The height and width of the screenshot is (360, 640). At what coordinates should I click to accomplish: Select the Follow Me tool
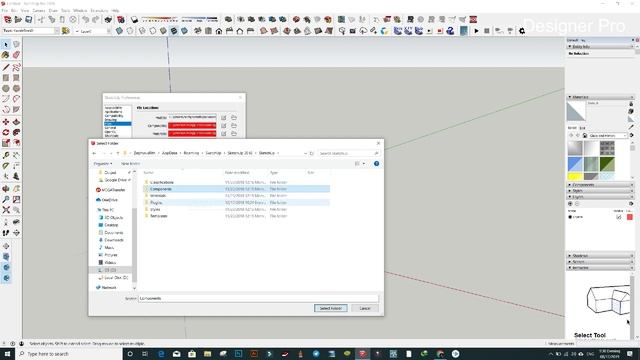(x=16, y=132)
